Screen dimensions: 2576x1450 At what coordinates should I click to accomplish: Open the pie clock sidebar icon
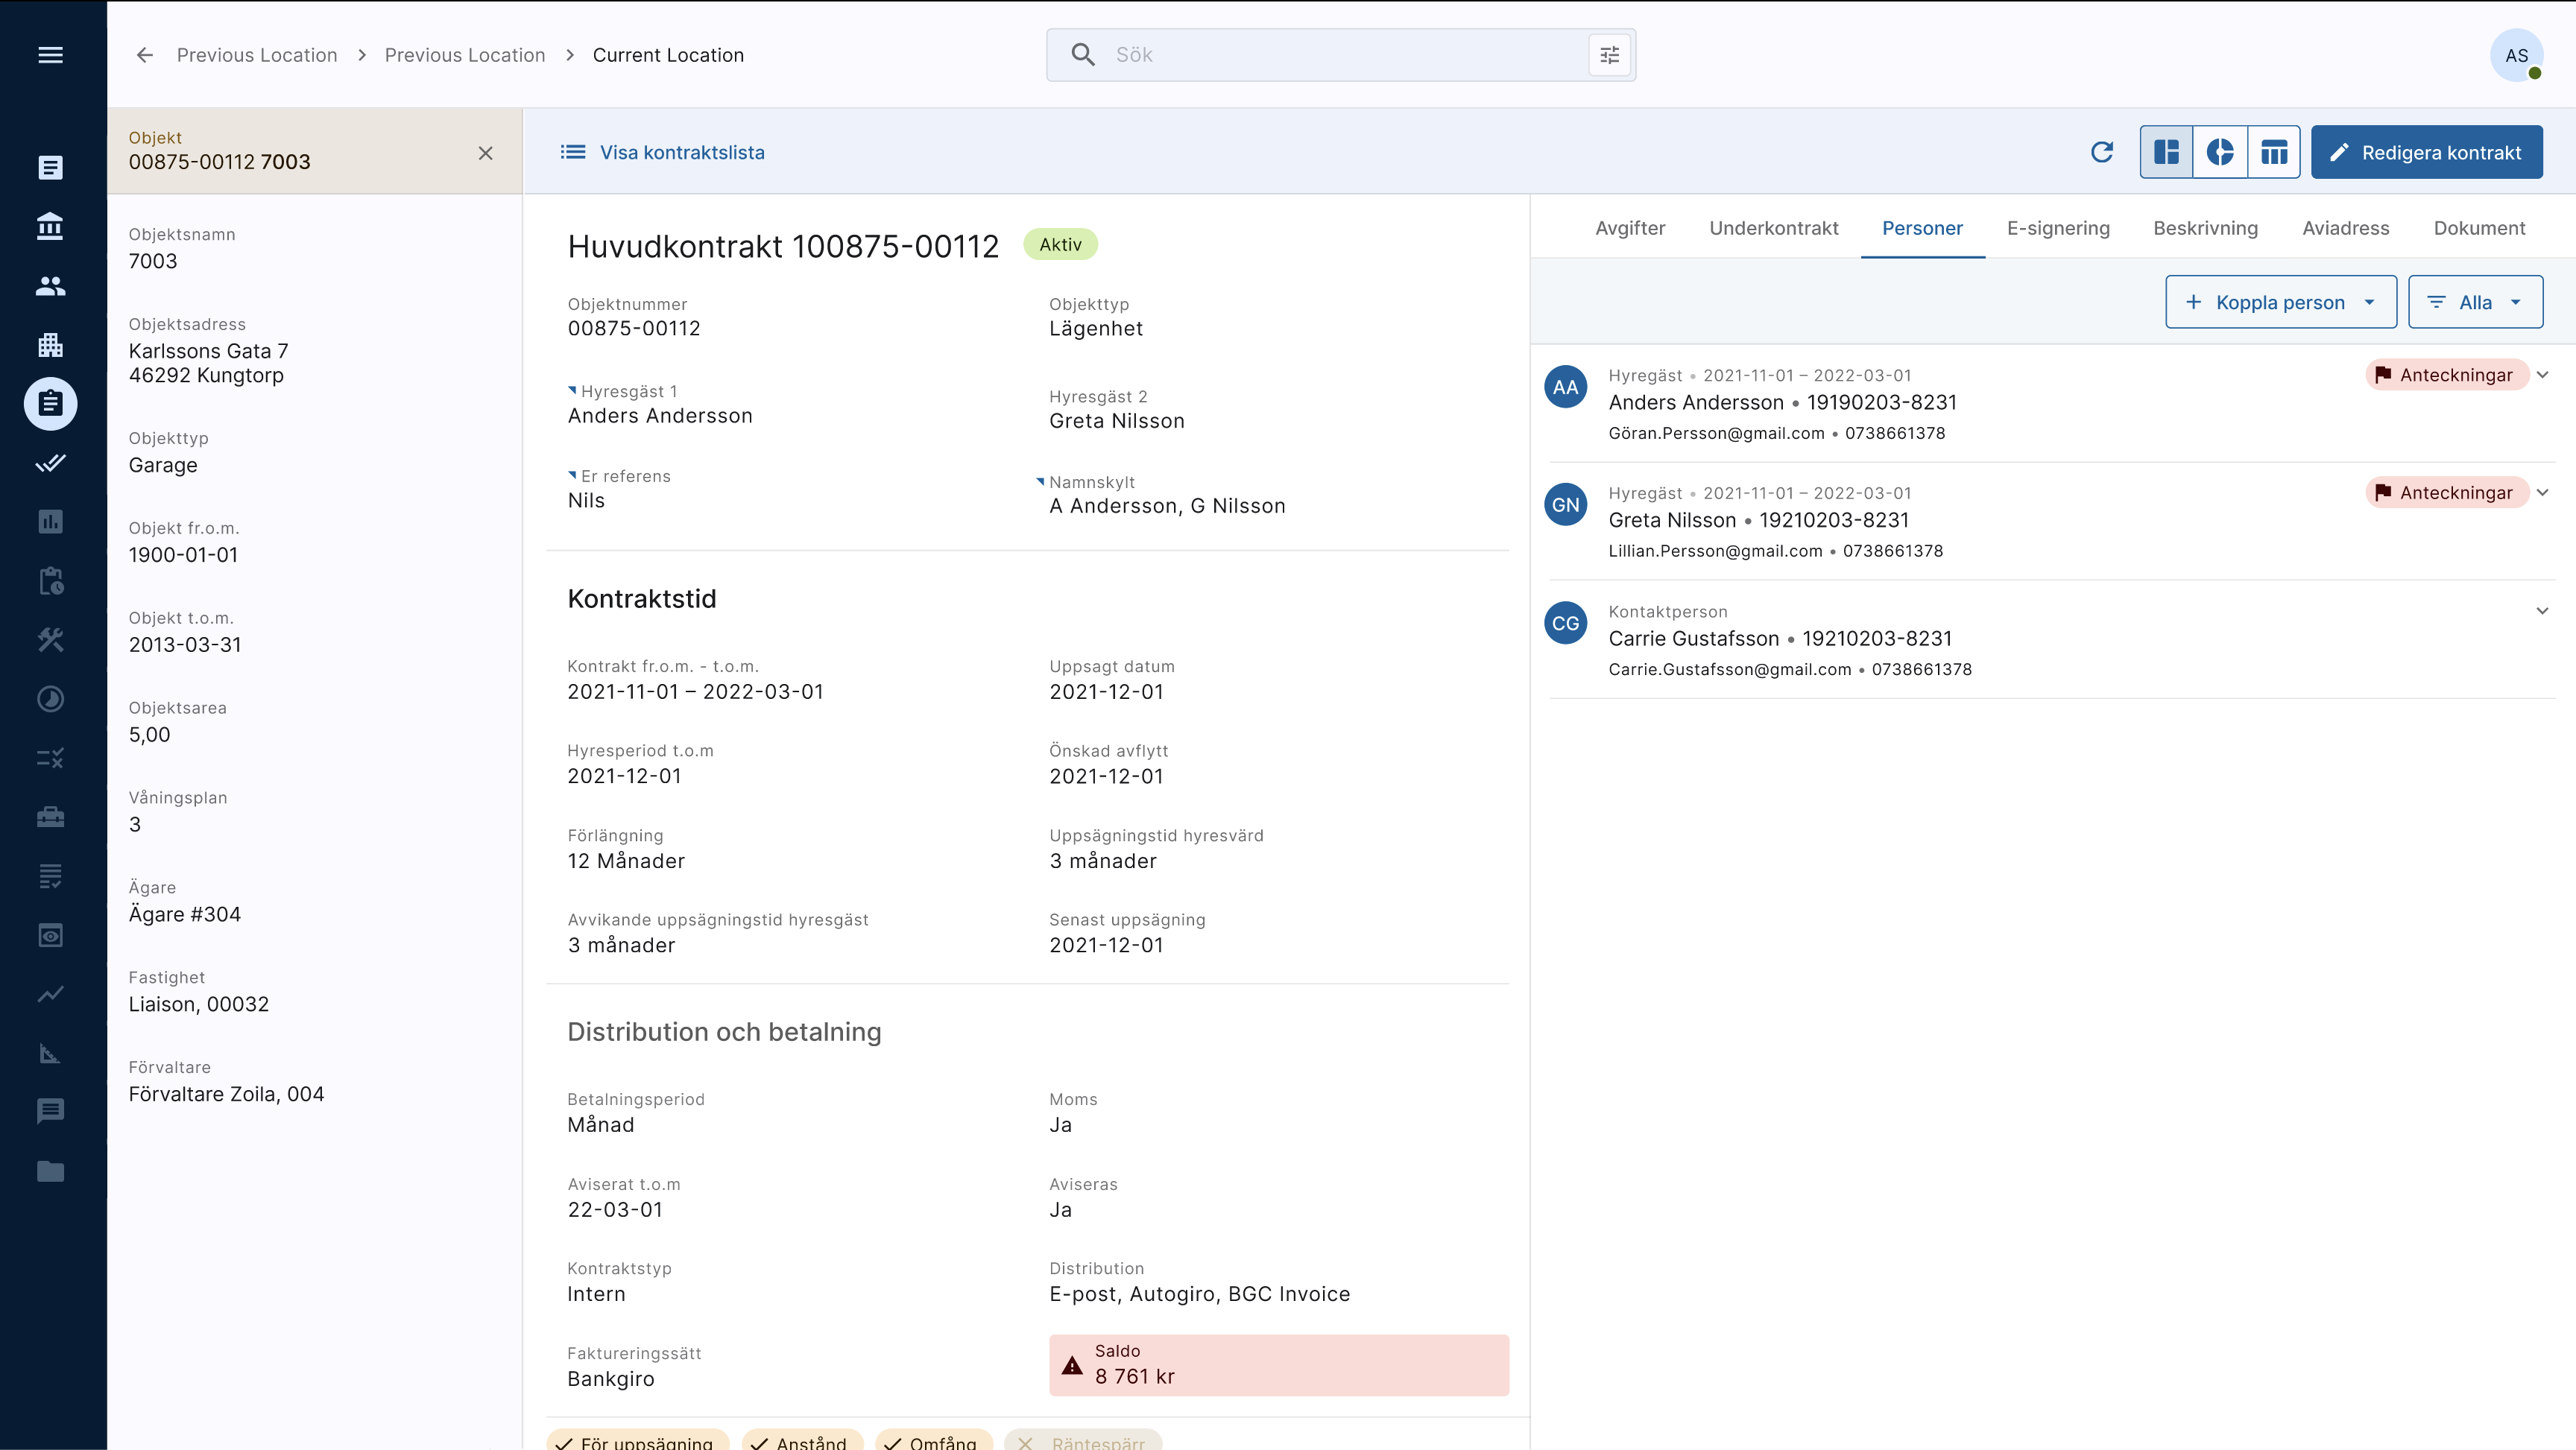(x=50, y=699)
